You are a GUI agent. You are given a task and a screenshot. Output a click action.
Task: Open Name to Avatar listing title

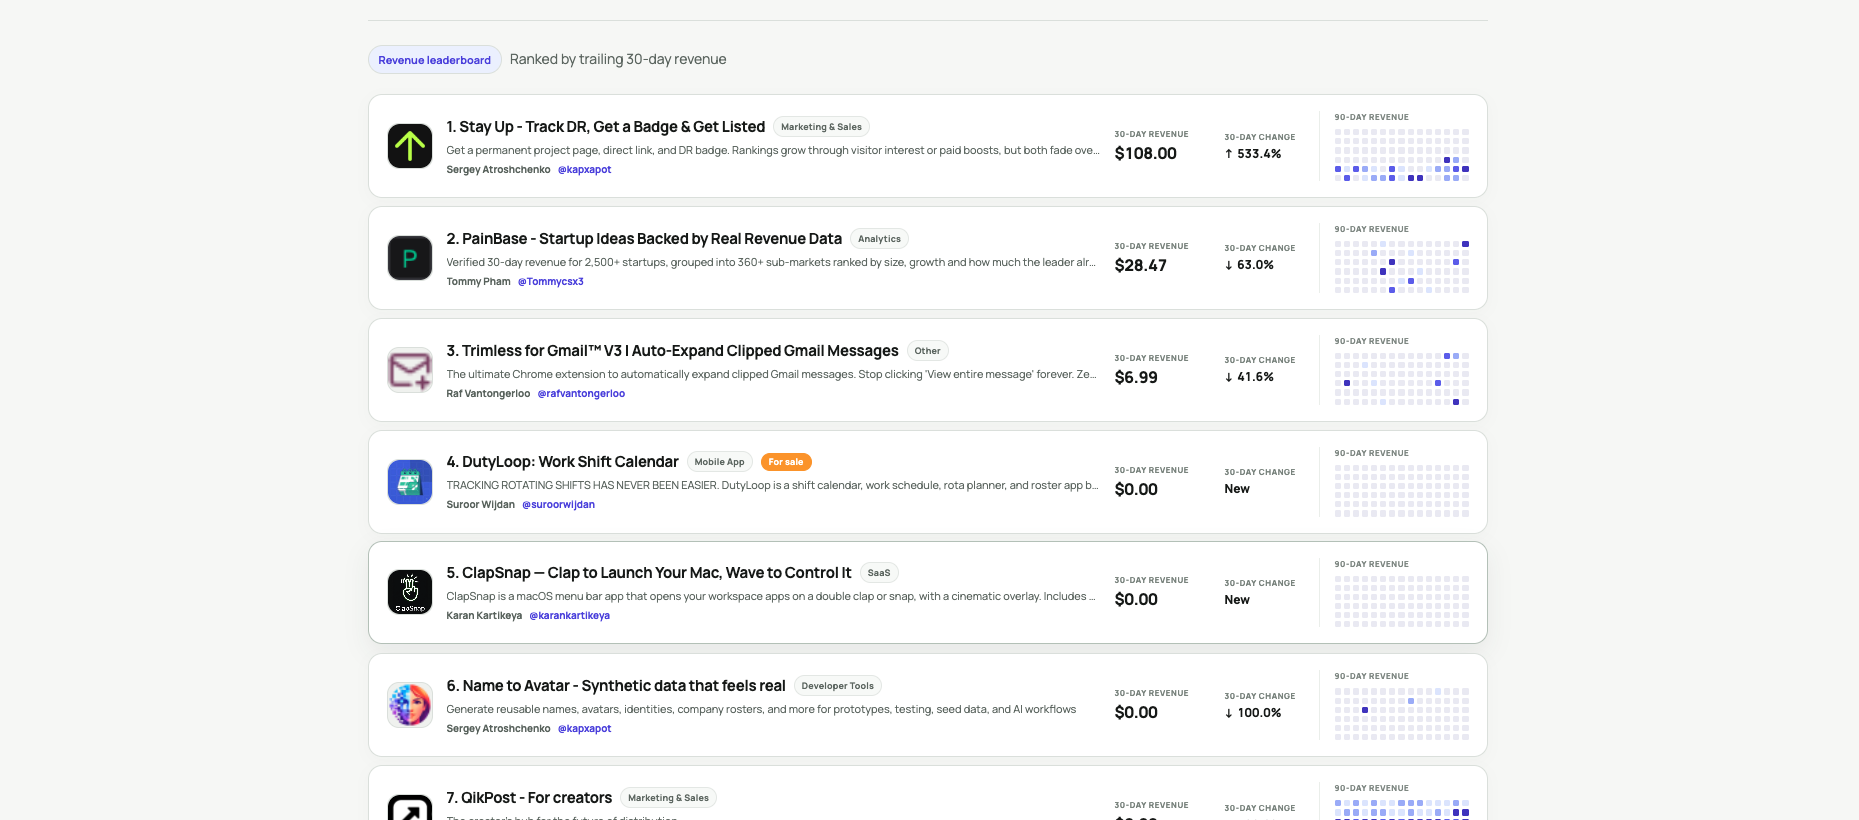click(x=616, y=686)
